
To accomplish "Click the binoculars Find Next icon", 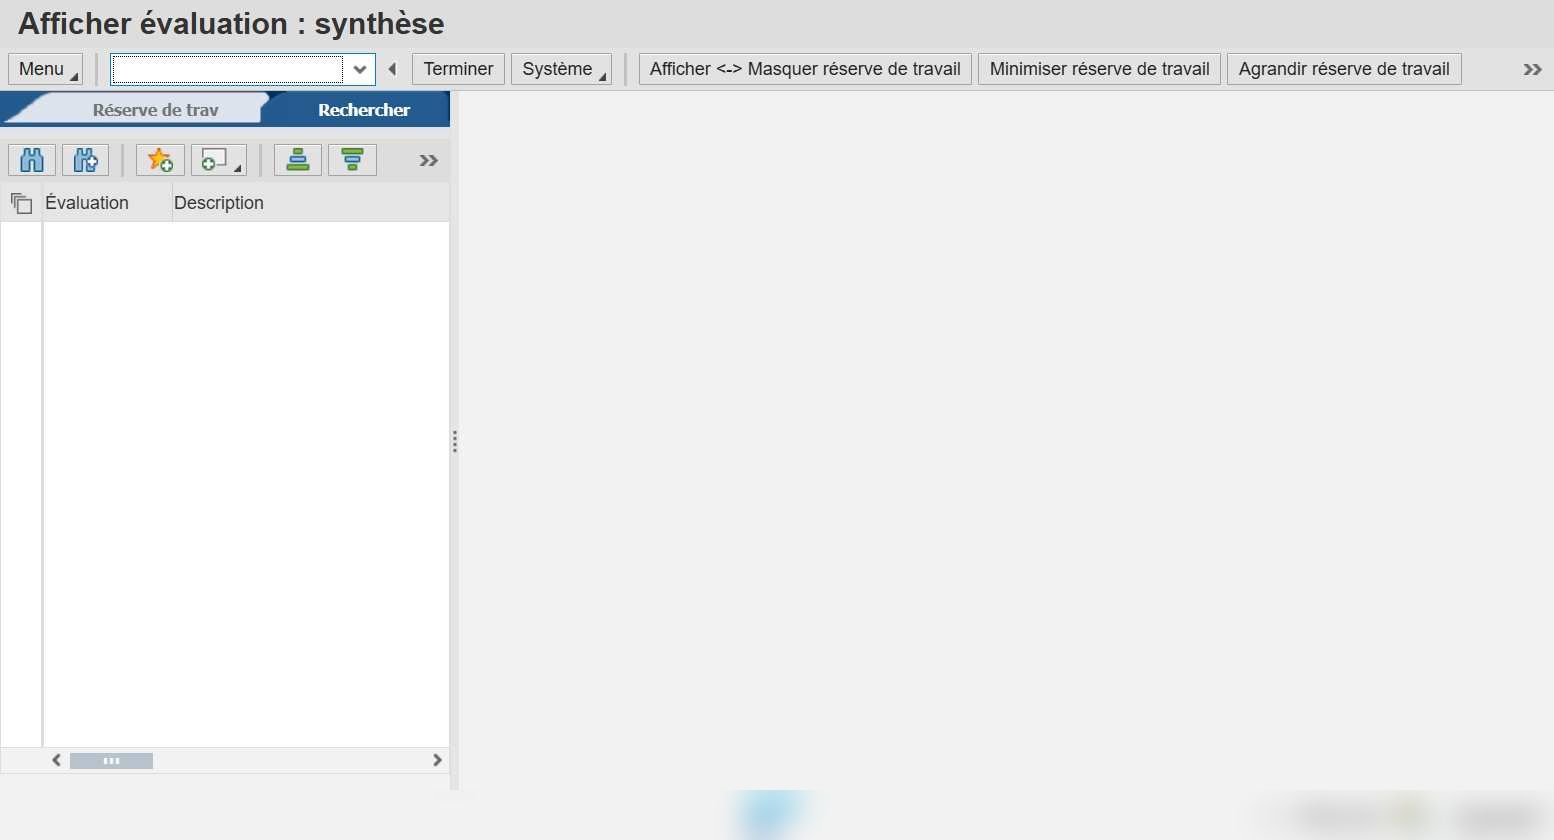I will coord(86,160).
